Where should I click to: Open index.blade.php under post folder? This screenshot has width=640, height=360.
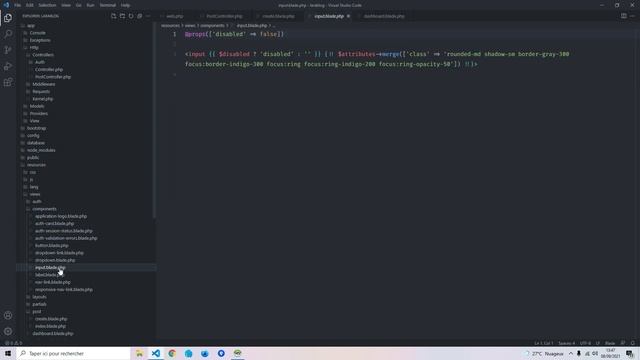click(50, 326)
